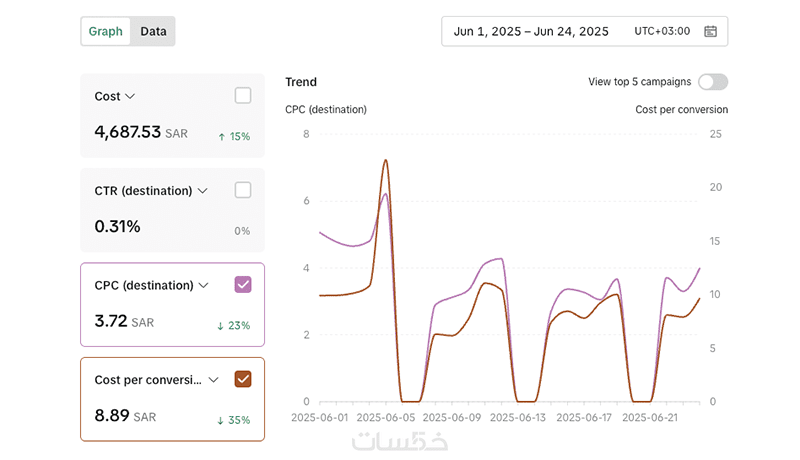Switch to the Graph tab
Screen dimensions: 800x460
click(x=106, y=31)
